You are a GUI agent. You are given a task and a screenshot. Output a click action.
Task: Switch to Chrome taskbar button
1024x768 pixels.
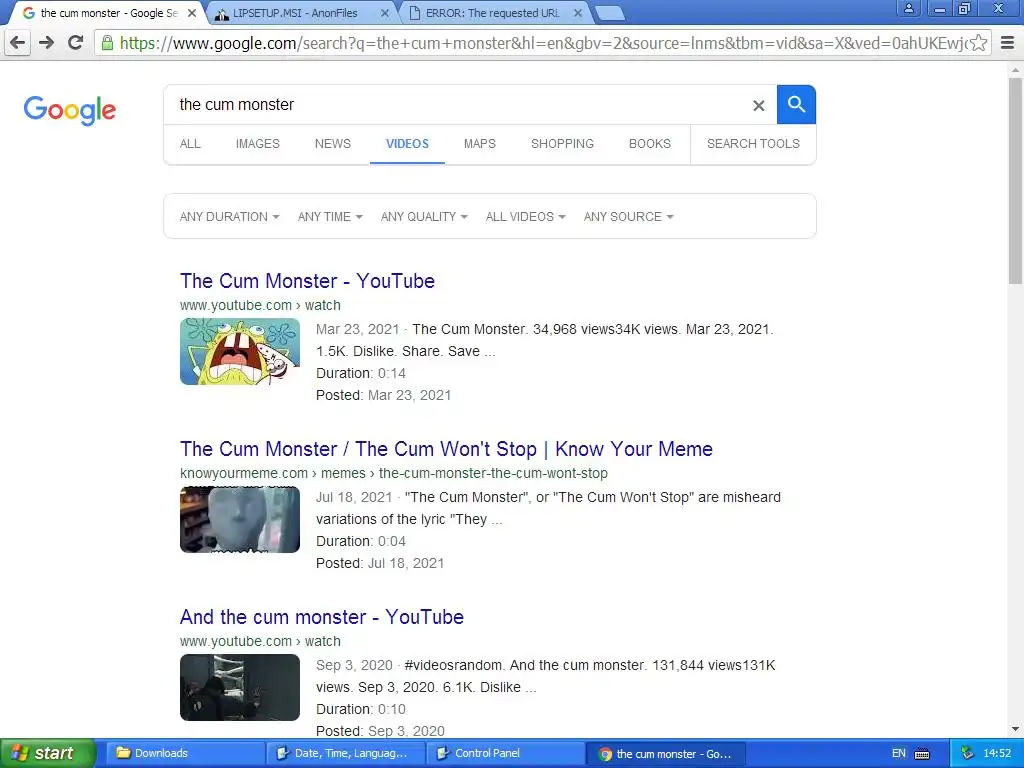tap(667, 754)
